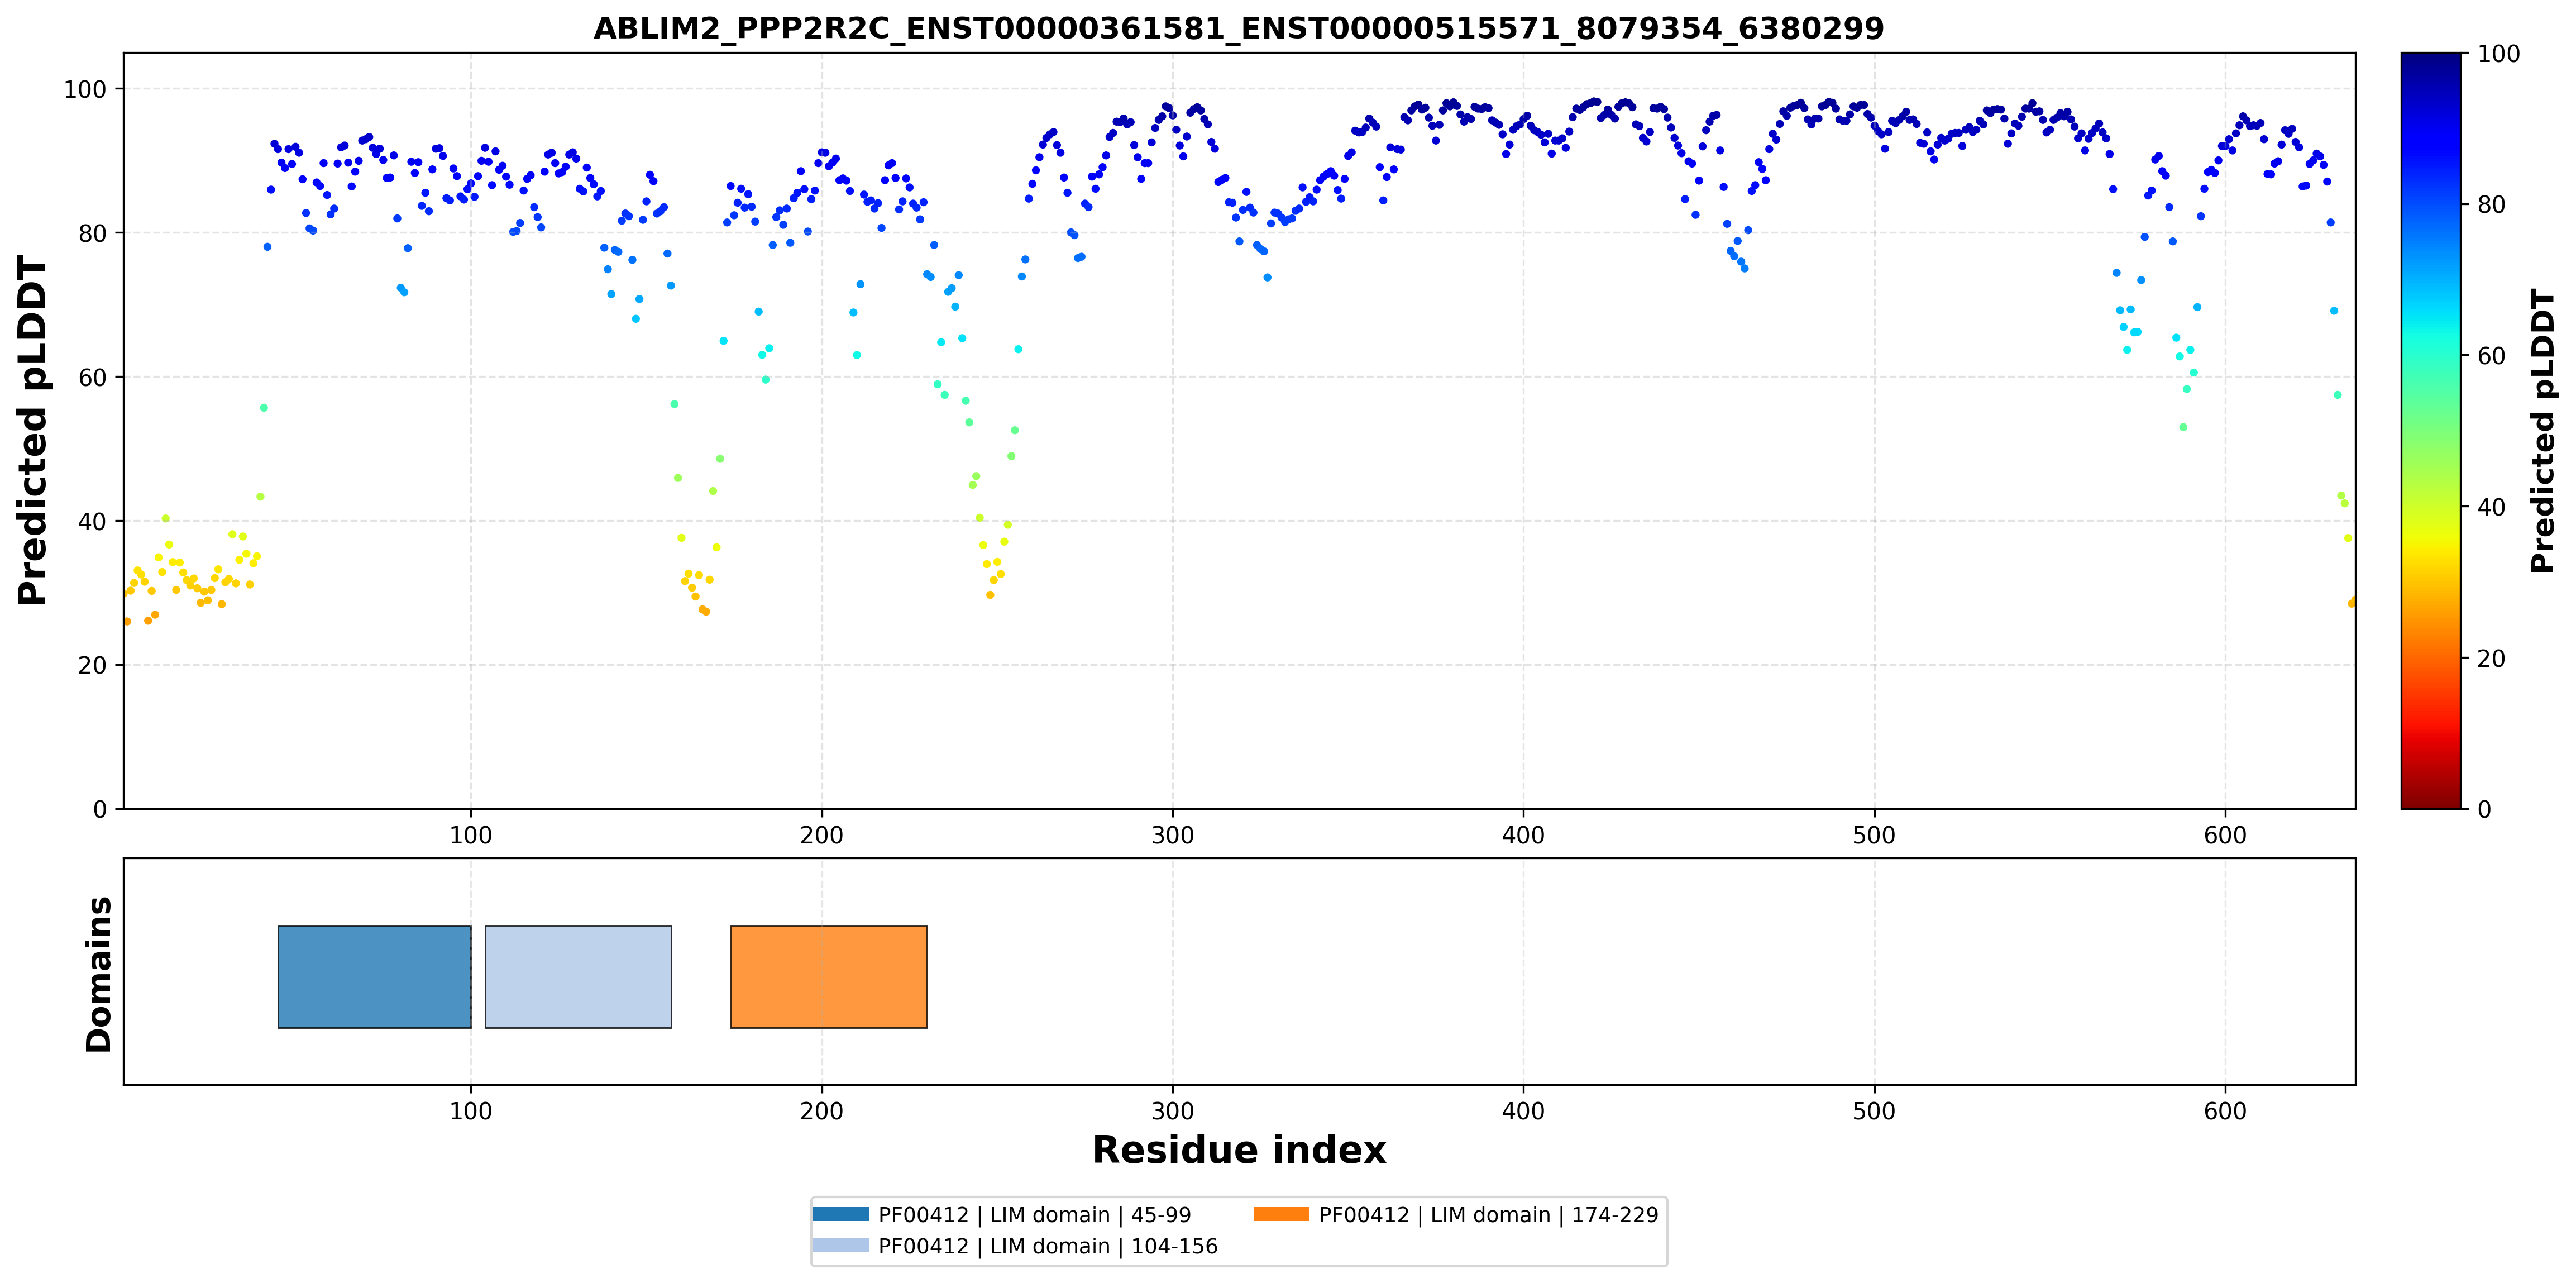Click the plot title ABLIM2_PPP2R2C text
The width and height of the screenshot is (2576, 1283).
[1238, 28]
